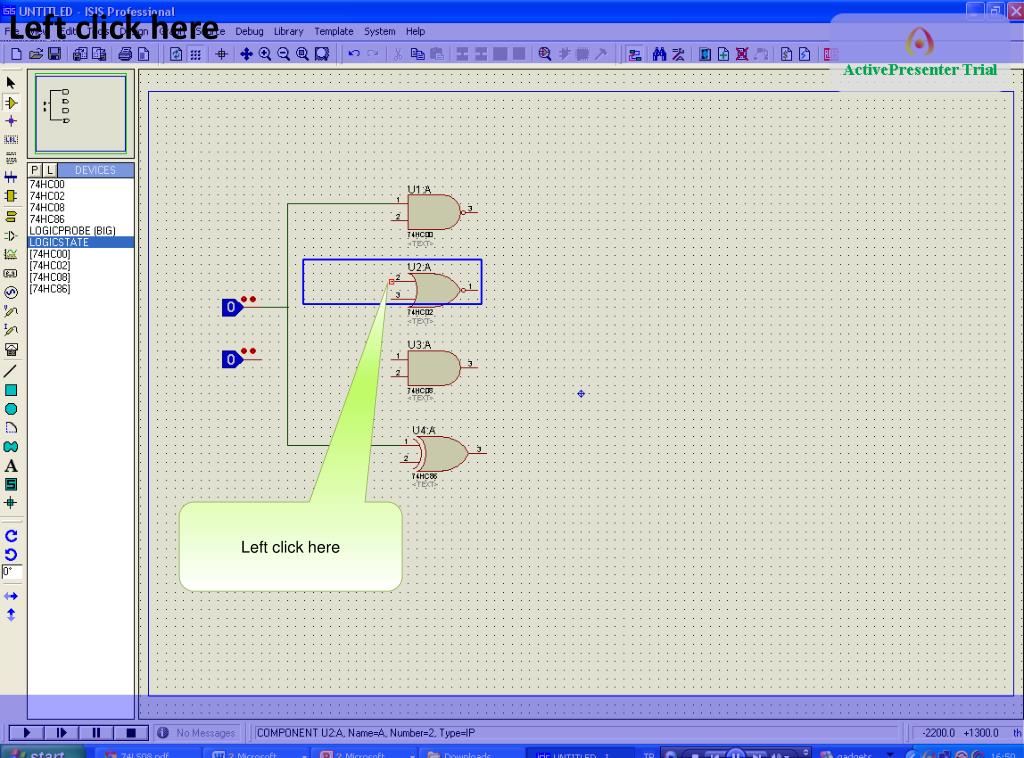Image resolution: width=1024 pixels, height=758 pixels.
Task: Click the Pick parts from libraries icon
Action: (x=545, y=54)
